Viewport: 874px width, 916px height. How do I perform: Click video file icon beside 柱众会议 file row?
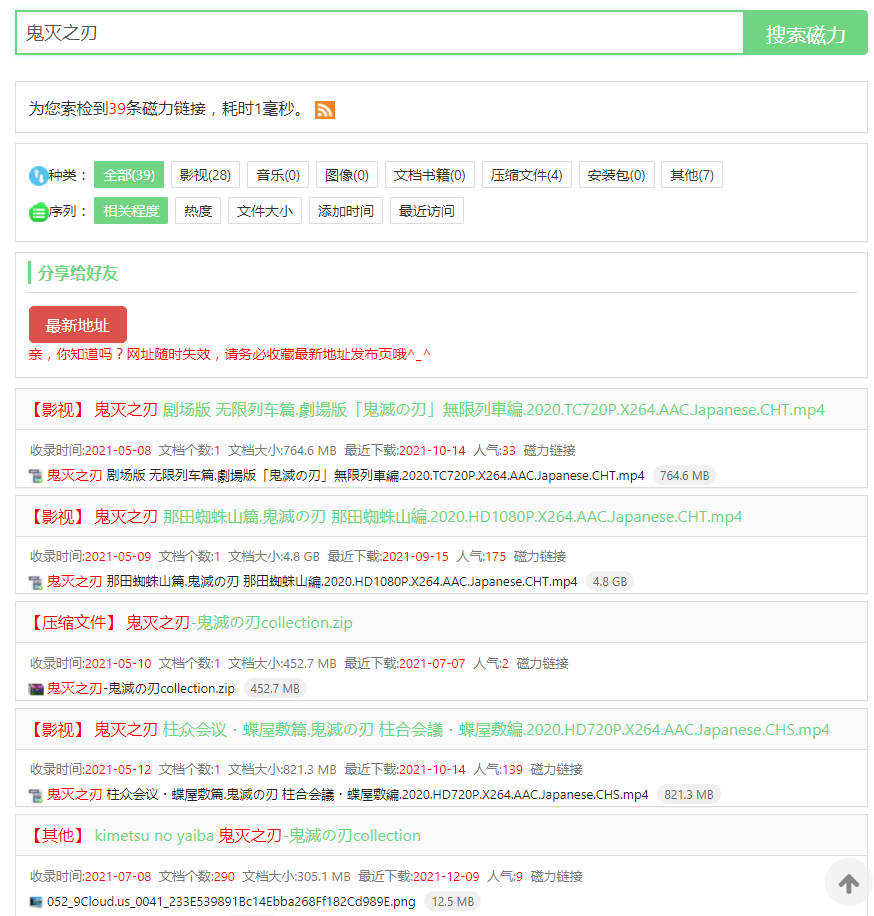pyautogui.click(x=36, y=795)
